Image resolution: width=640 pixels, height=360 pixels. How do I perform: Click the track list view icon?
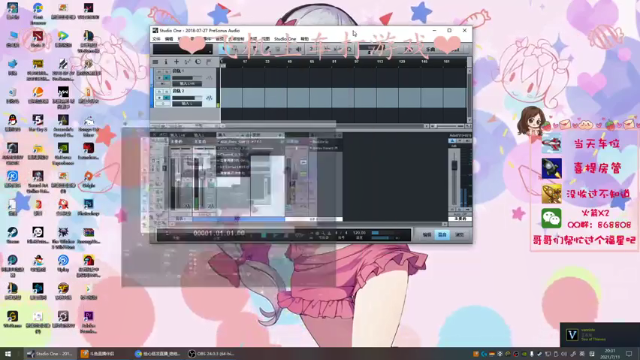click(156, 62)
